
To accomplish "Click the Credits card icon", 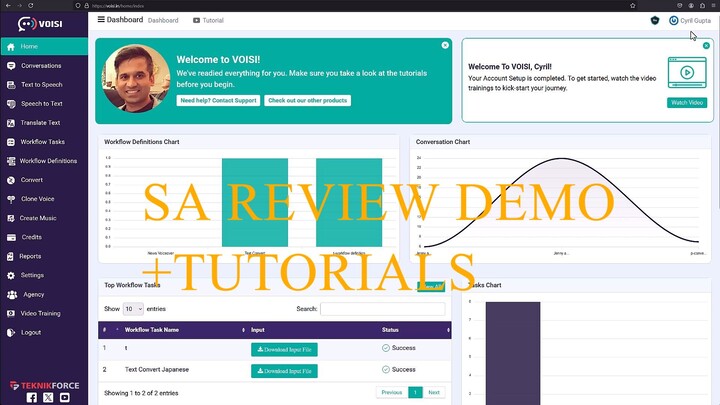I will point(11,237).
